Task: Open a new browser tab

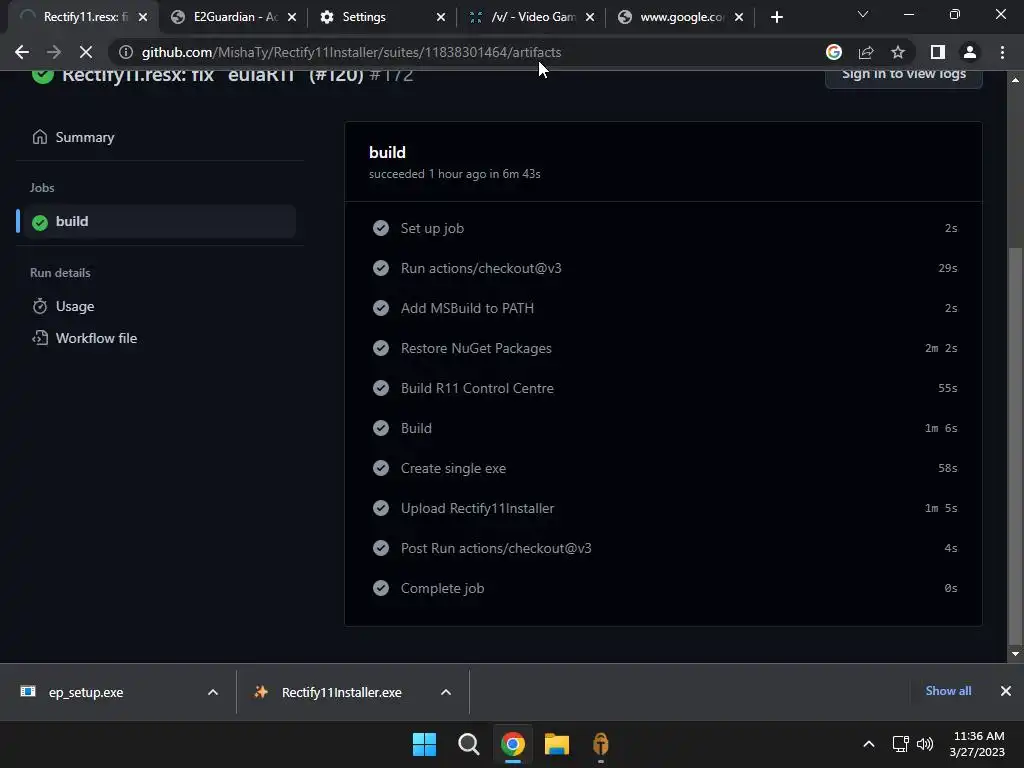Action: click(776, 17)
